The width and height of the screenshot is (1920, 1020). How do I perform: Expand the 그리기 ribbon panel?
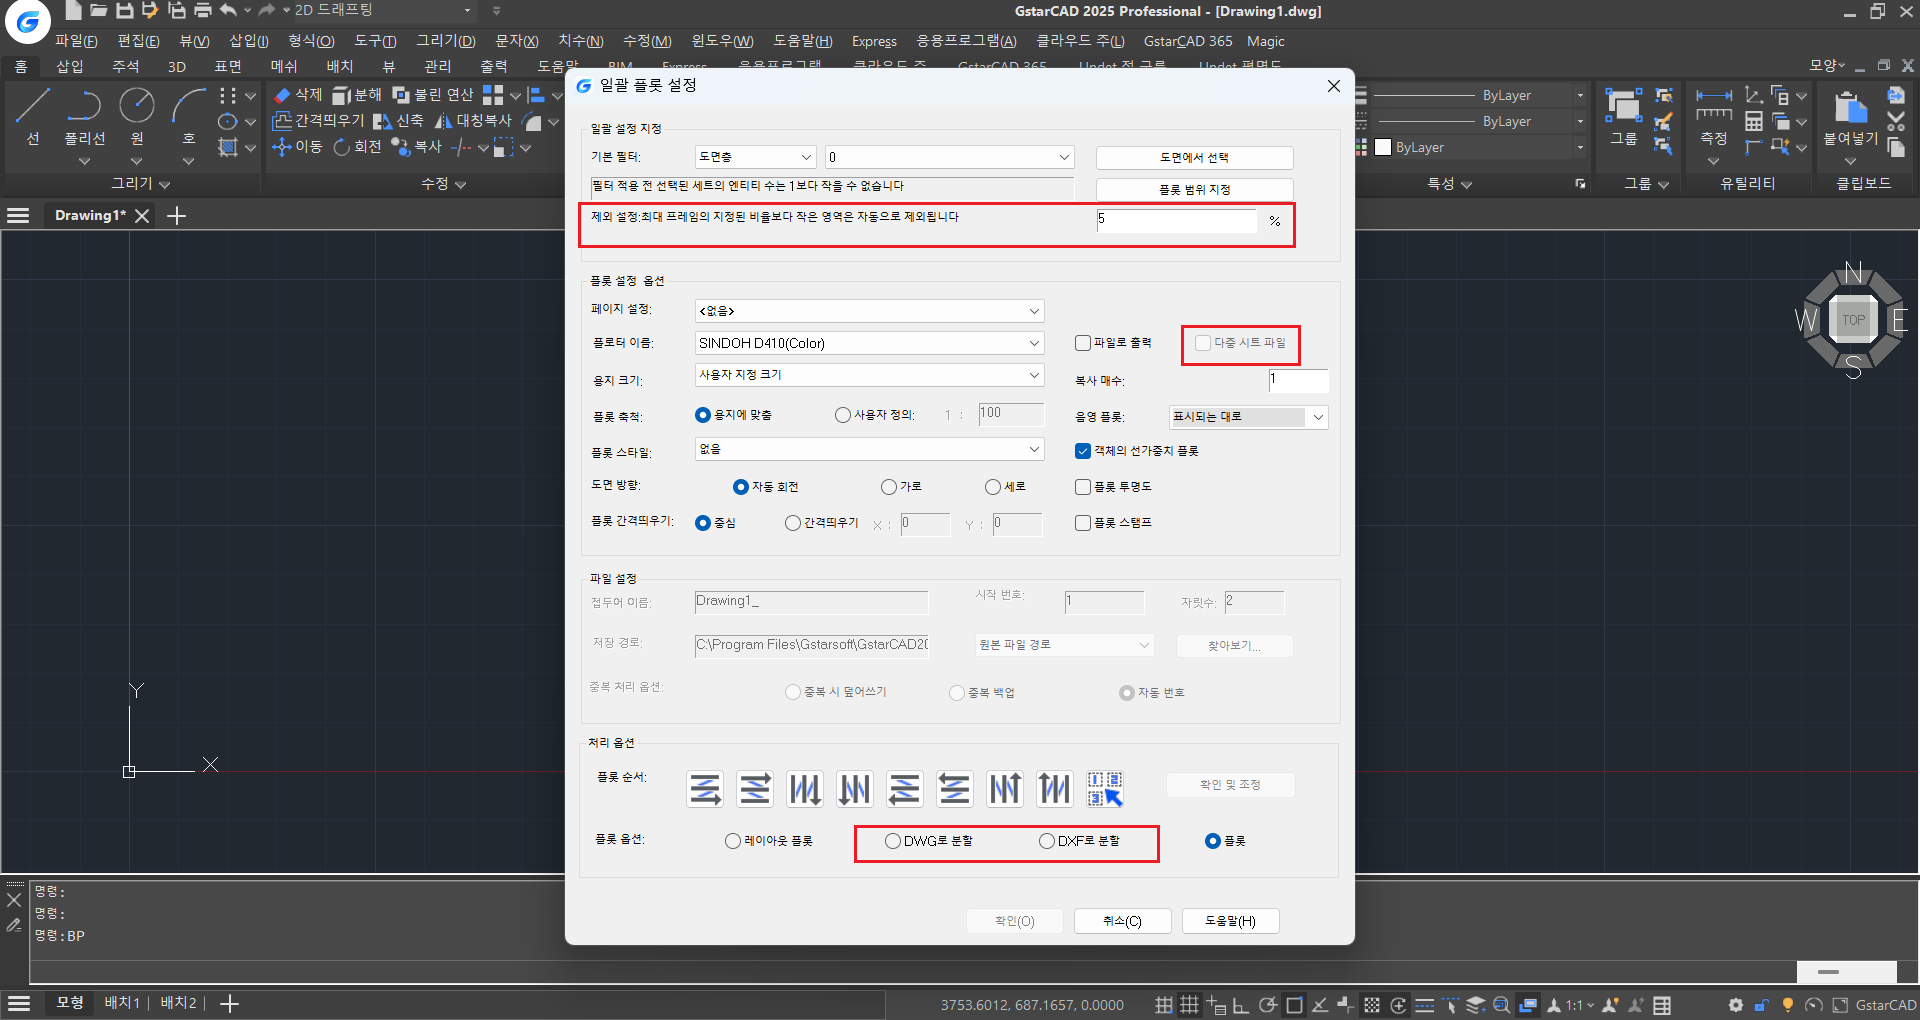pyautogui.click(x=140, y=184)
